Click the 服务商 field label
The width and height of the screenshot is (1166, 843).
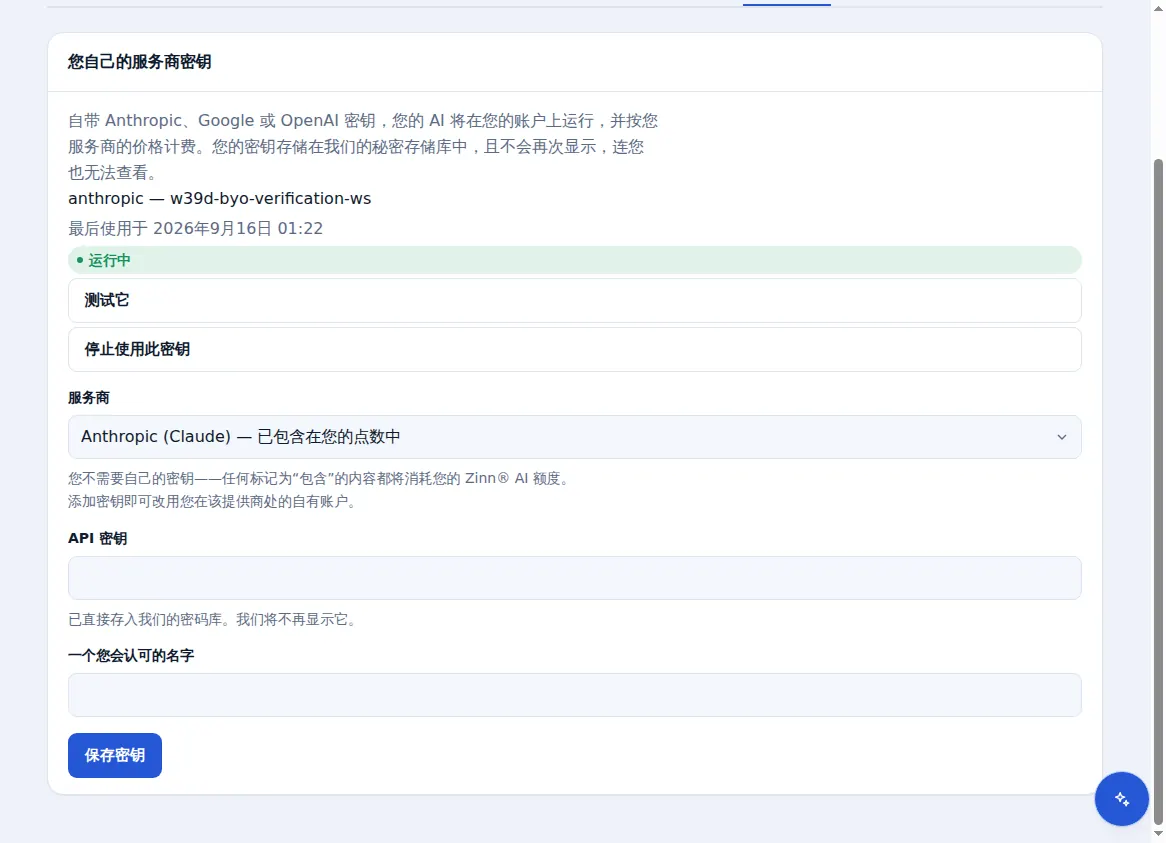[88, 398]
